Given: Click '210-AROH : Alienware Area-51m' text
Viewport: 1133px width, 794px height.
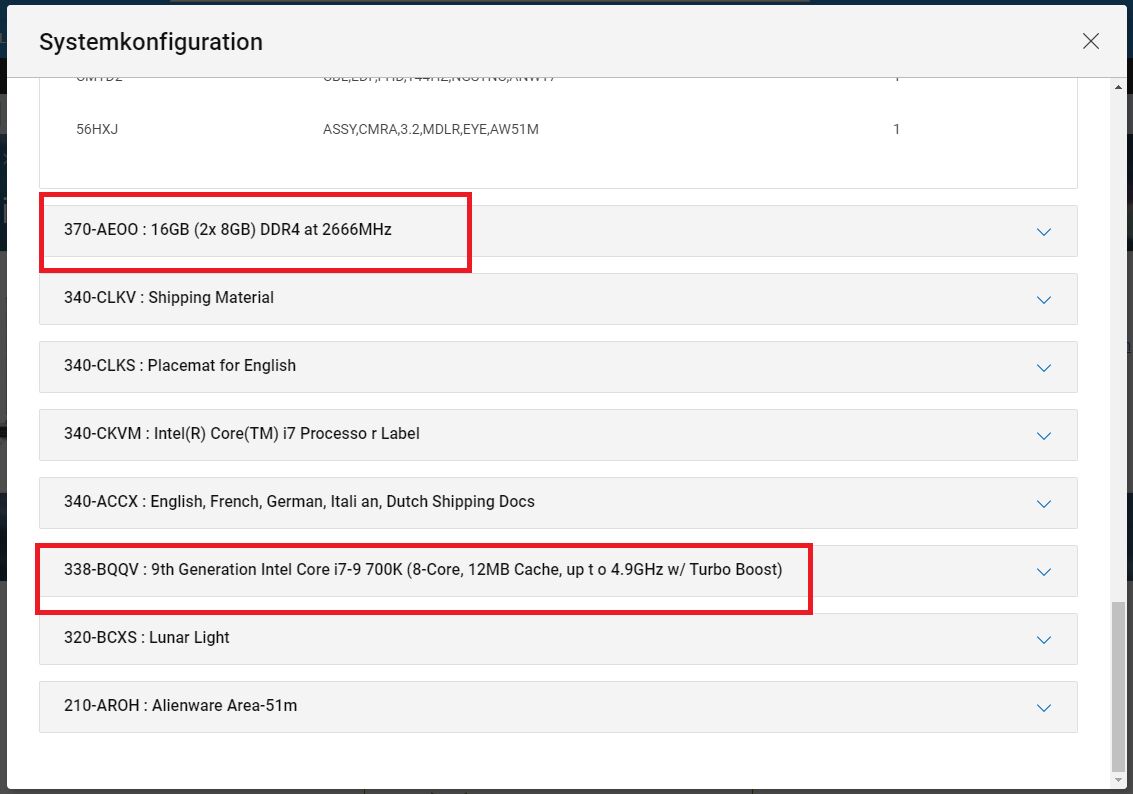Looking at the screenshot, I should pyautogui.click(x=181, y=705).
